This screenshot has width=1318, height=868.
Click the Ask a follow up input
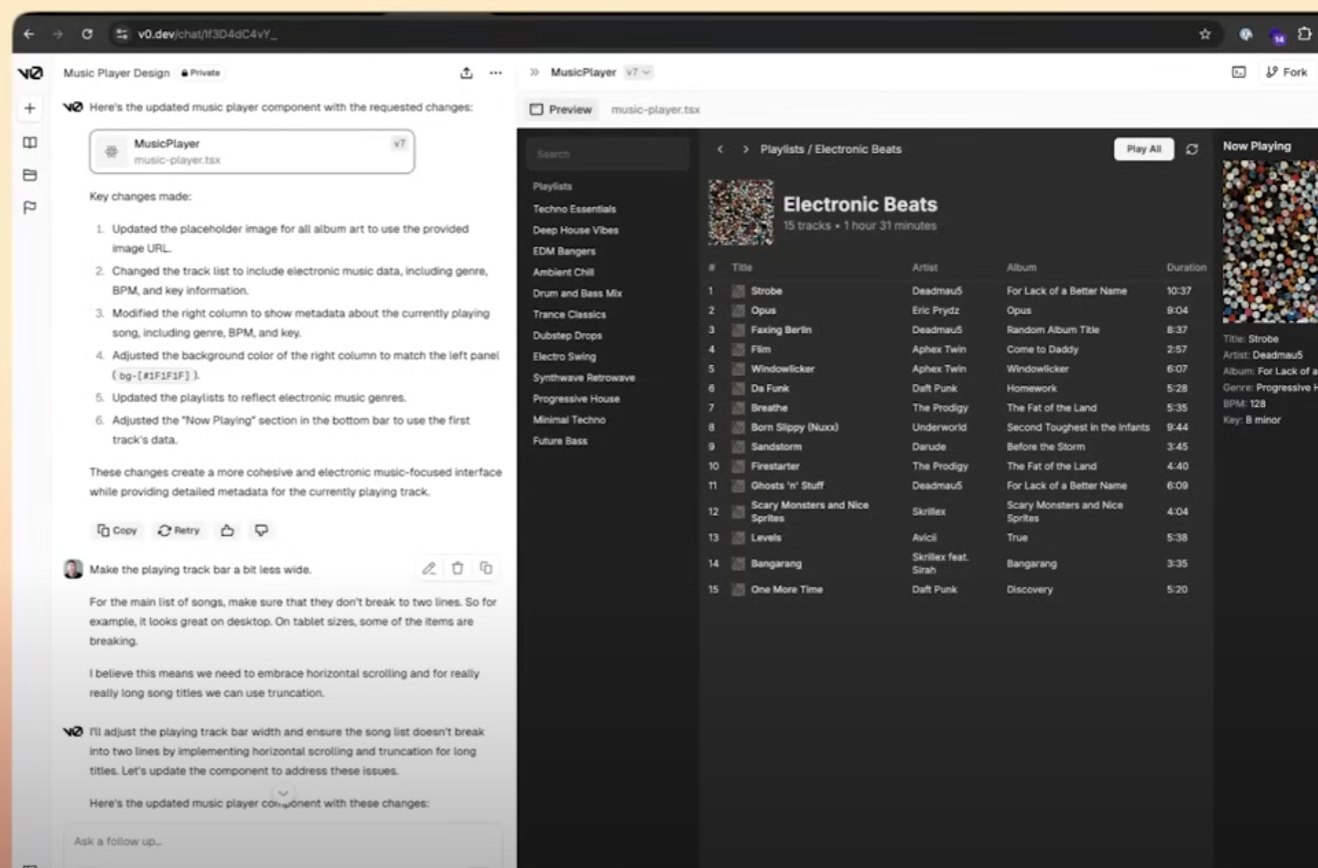(283, 842)
